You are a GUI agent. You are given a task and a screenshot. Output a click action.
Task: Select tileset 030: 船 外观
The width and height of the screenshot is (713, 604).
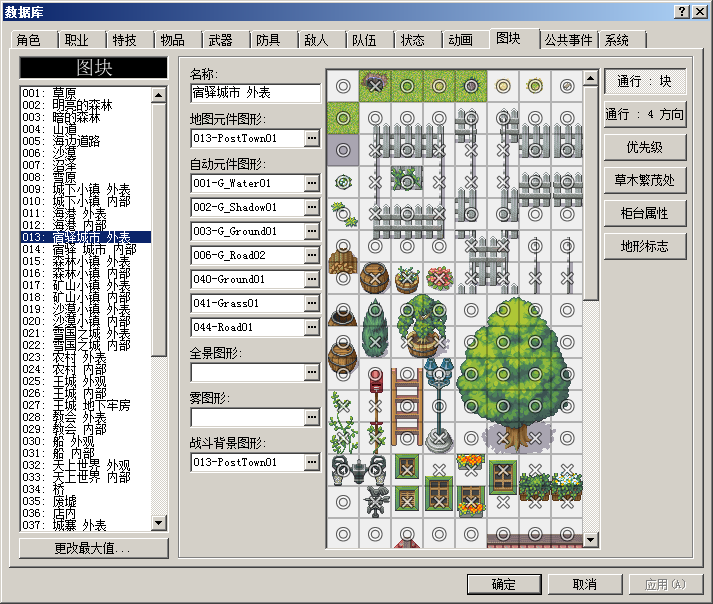point(86,441)
